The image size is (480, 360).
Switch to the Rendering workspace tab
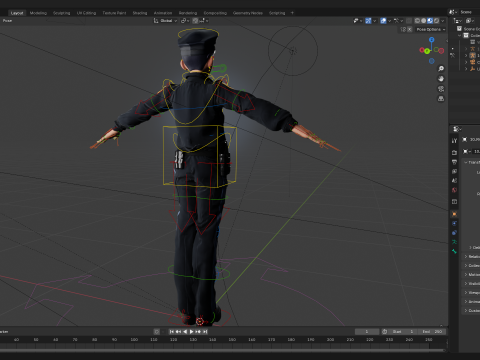(188, 13)
